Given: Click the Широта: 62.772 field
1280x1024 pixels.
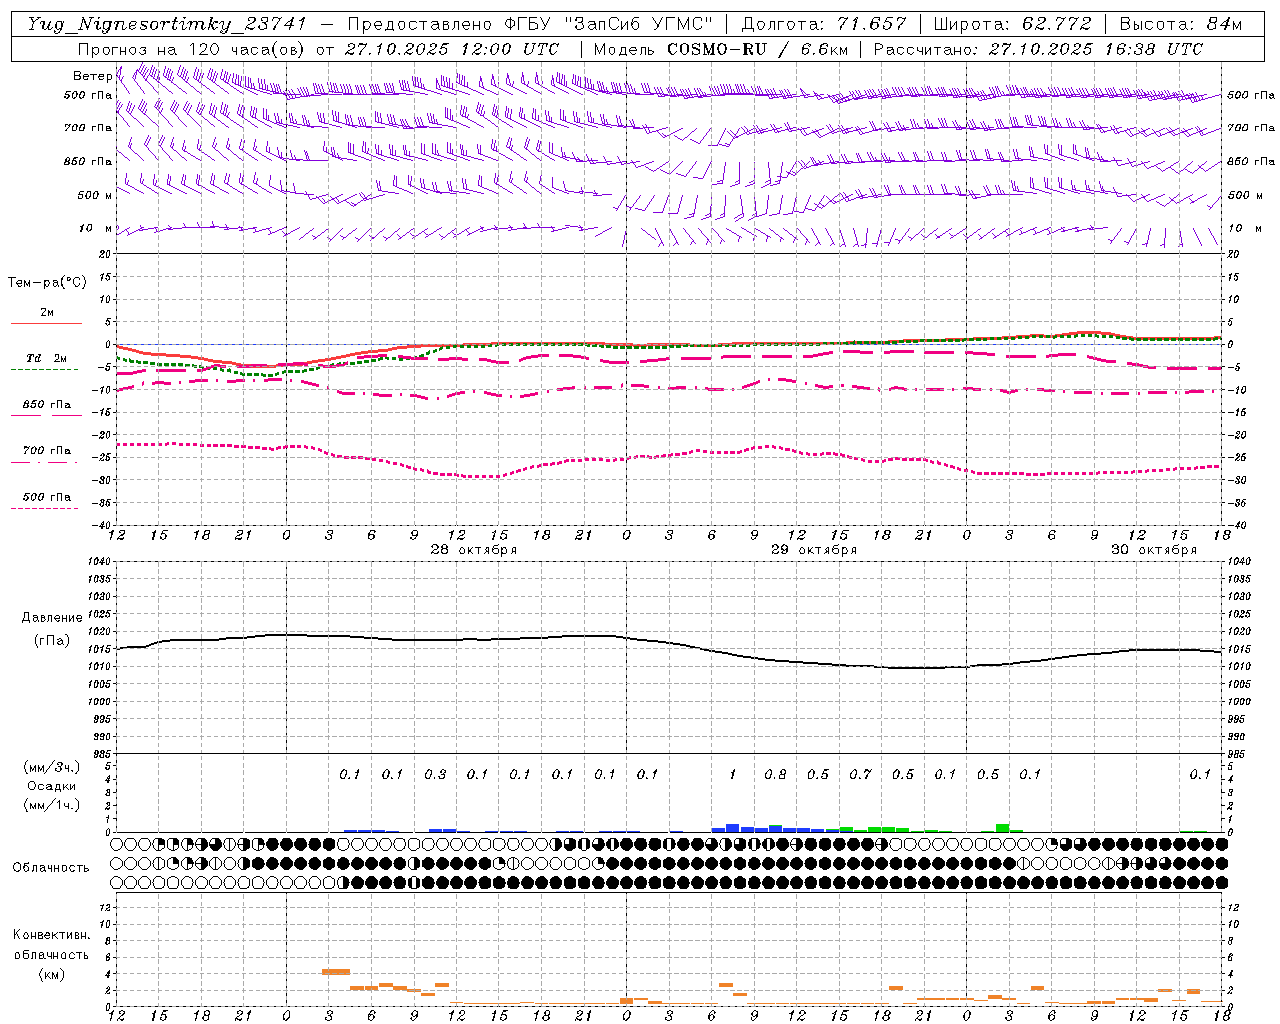Looking at the screenshot, I should [x=1012, y=24].
